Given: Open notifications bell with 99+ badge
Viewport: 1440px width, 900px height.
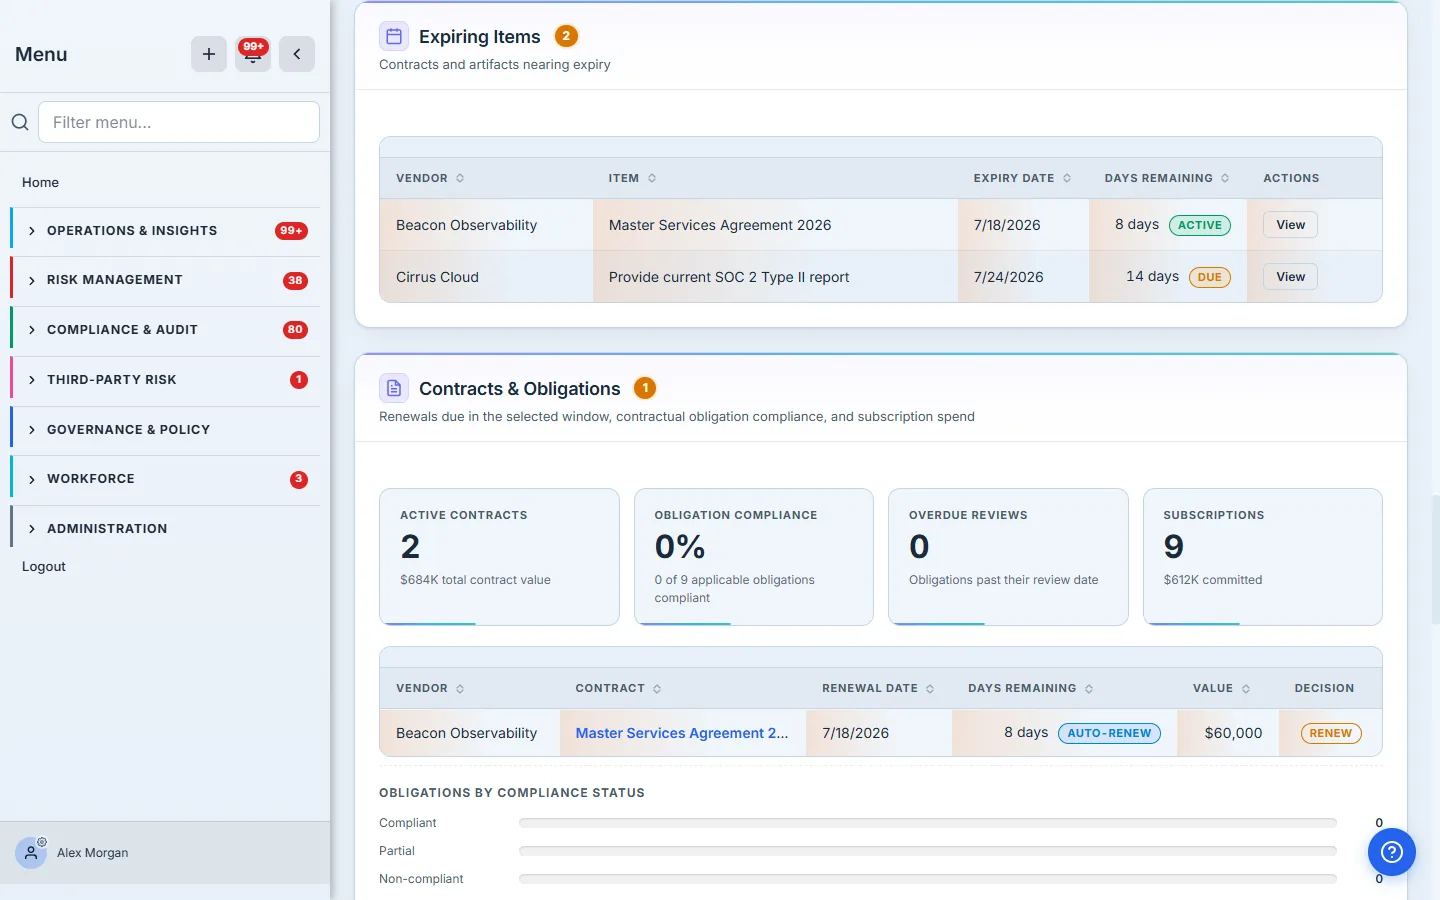Looking at the screenshot, I should pyautogui.click(x=253, y=54).
